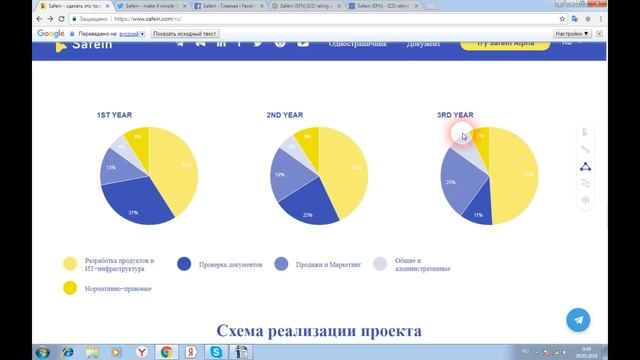Open Skype from the taskbar
This screenshot has width=640, height=360.
216,352
